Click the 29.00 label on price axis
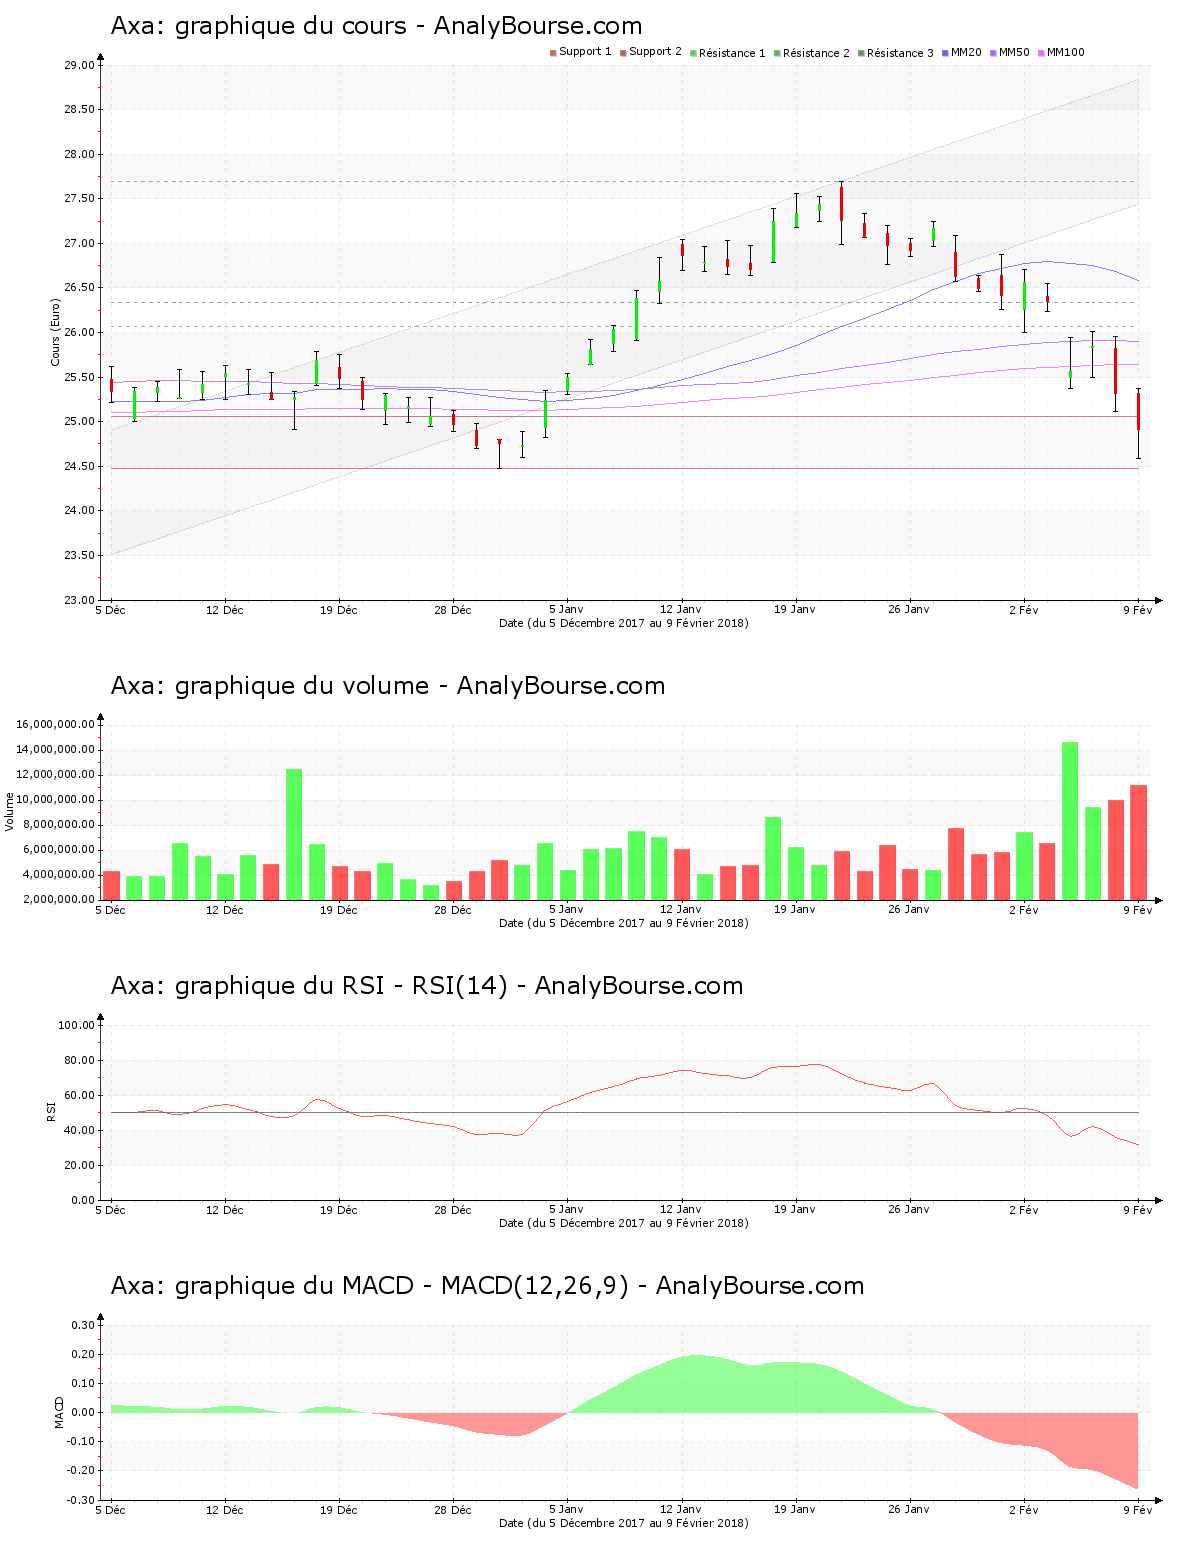Screen dimensions: 1200x1550 (x=79, y=66)
